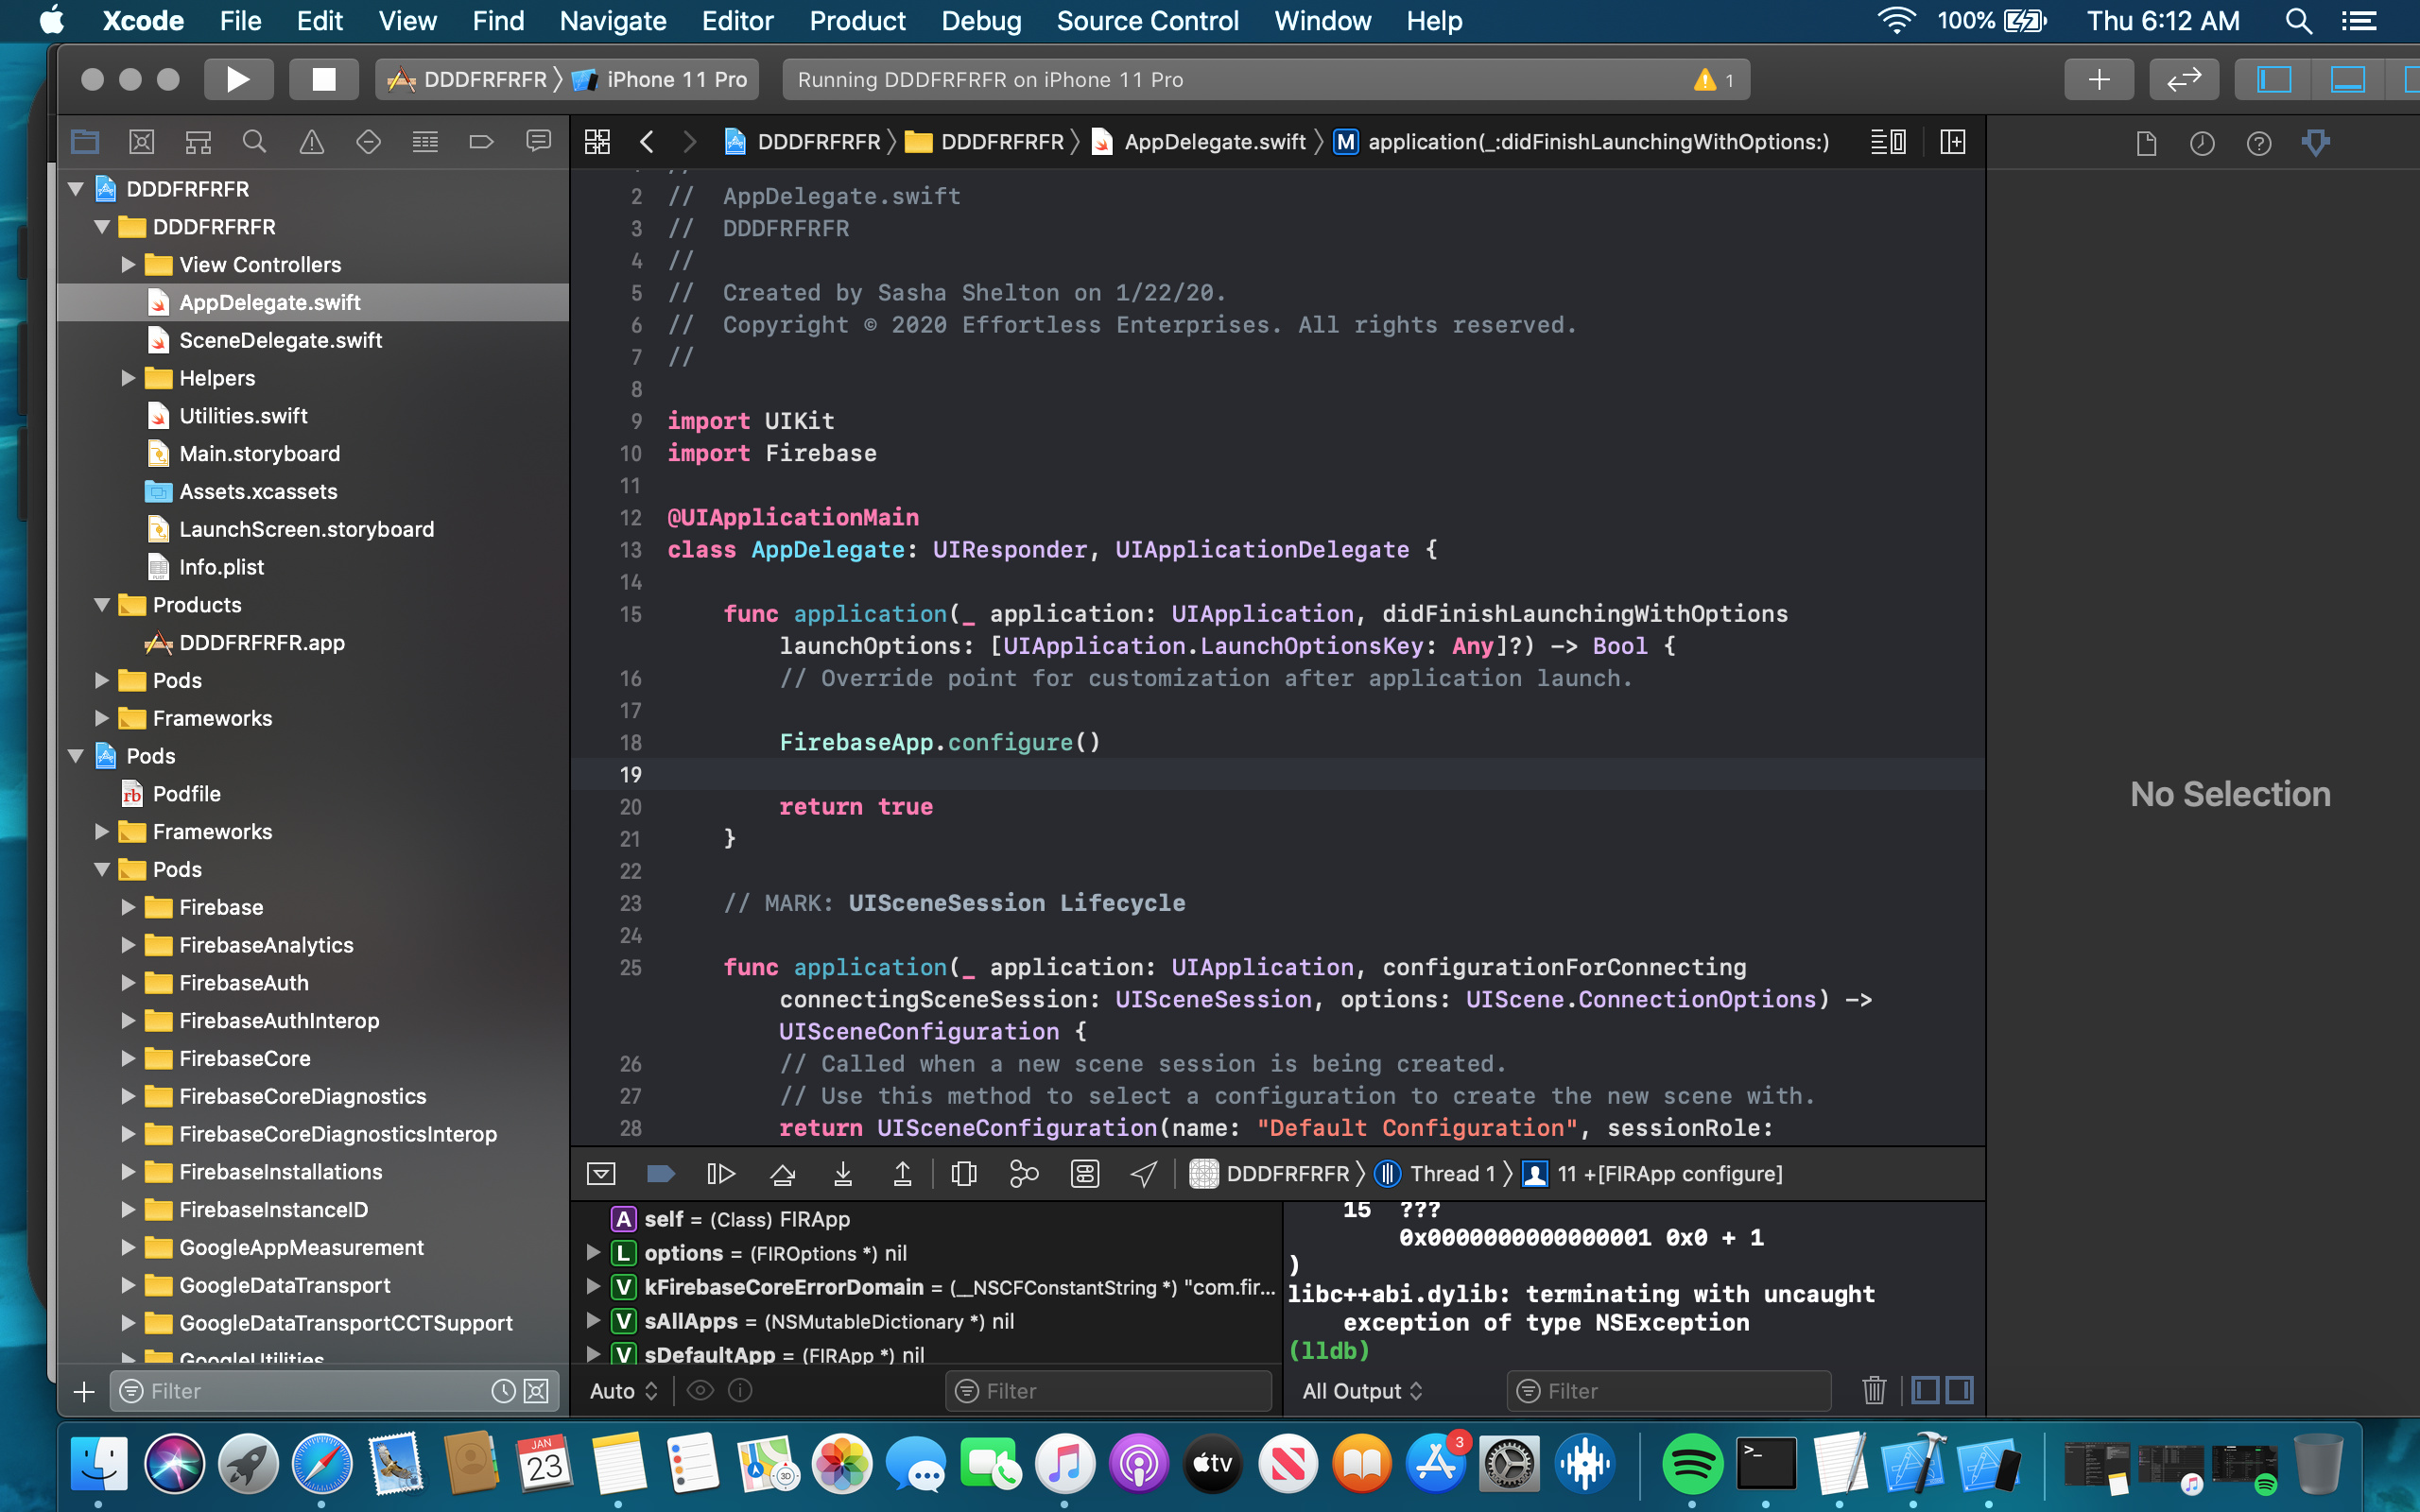Choose iPhone 11 Pro run destination
Screen dimensions: 2420x1512
(x=662, y=79)
